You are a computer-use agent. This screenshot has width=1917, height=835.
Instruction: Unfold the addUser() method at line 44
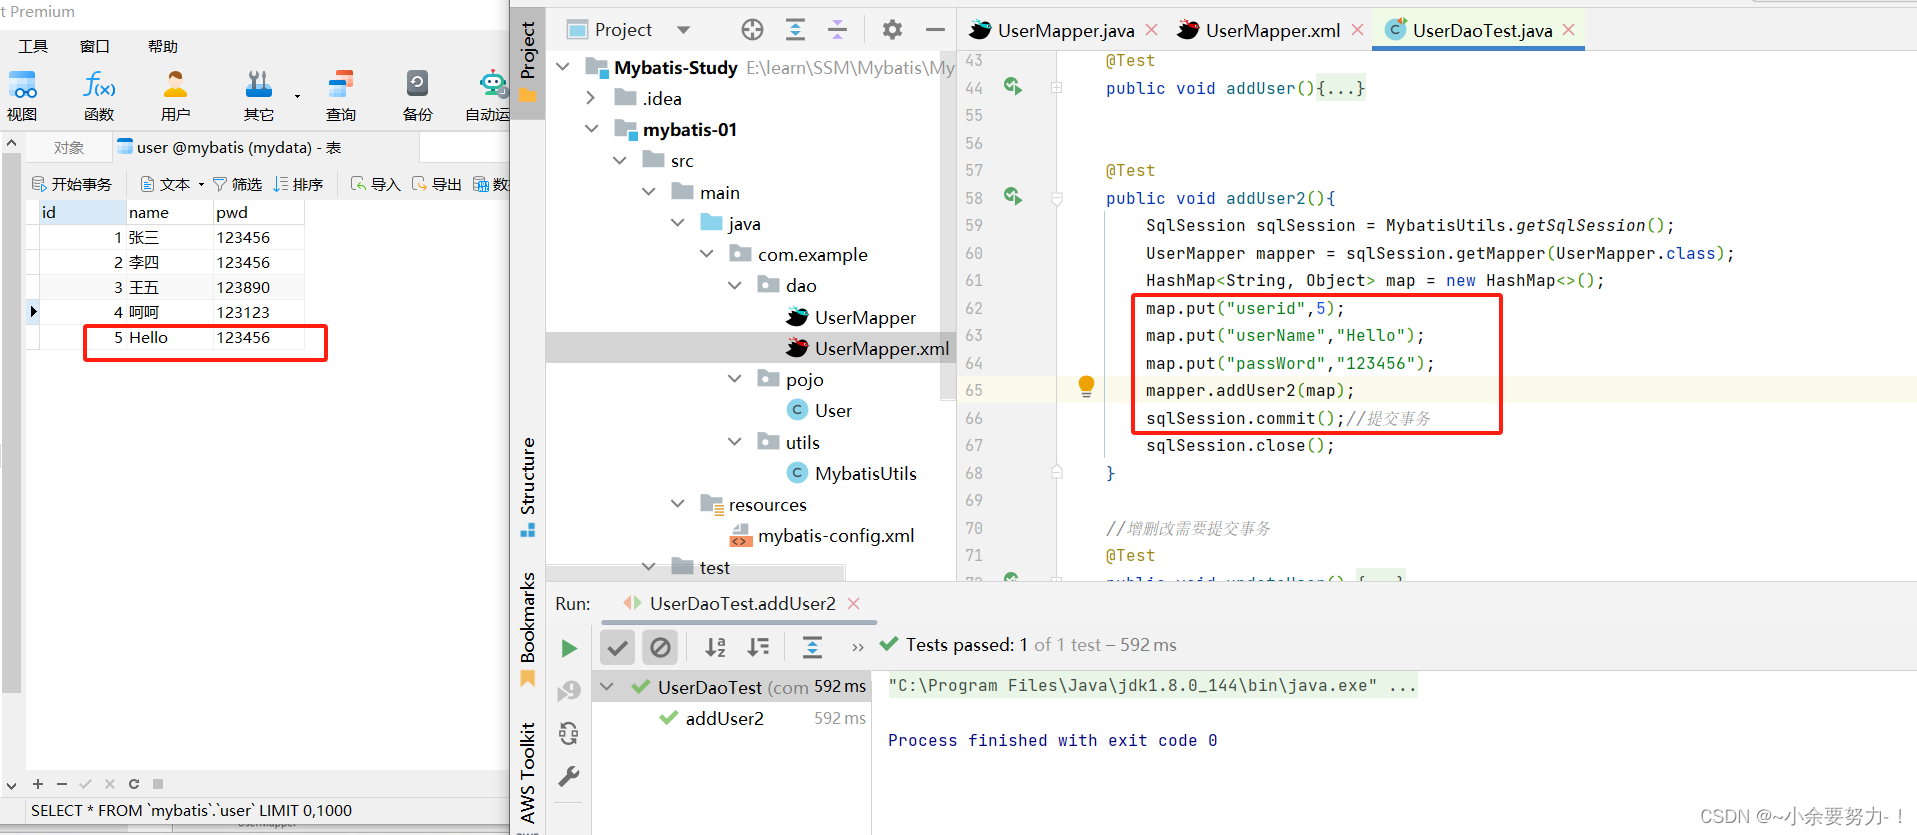tap(1056, 88)
